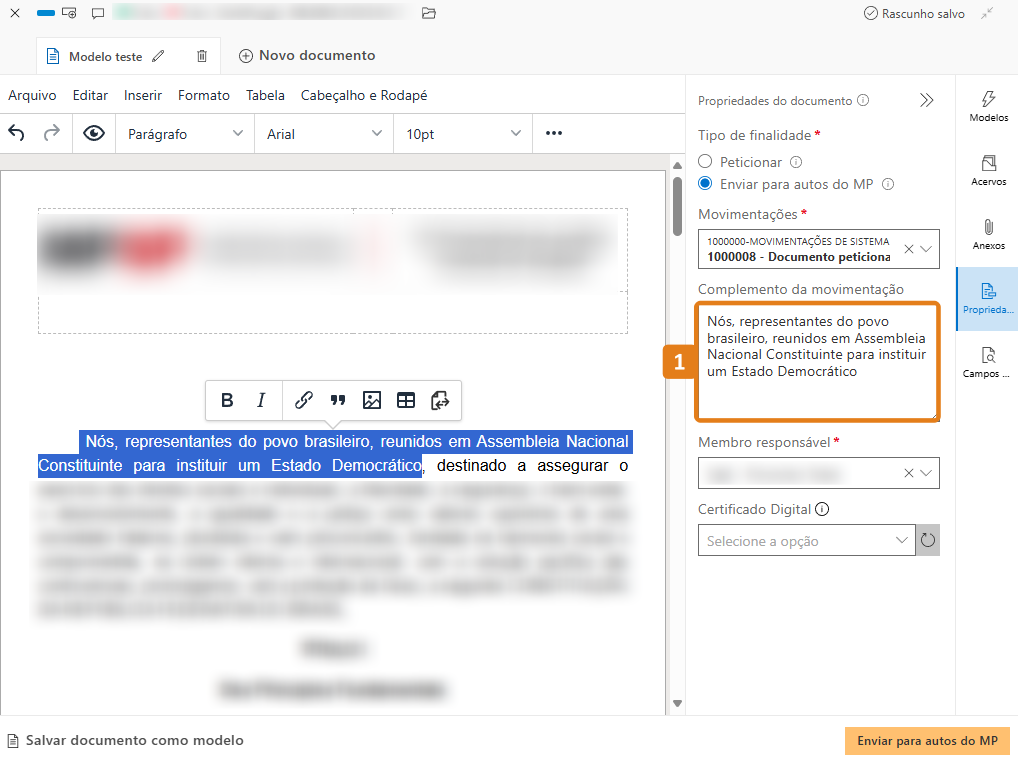Click the Bold button in floating toolbar
This screenshot has height=764, width=1018.
coord(227,400)
